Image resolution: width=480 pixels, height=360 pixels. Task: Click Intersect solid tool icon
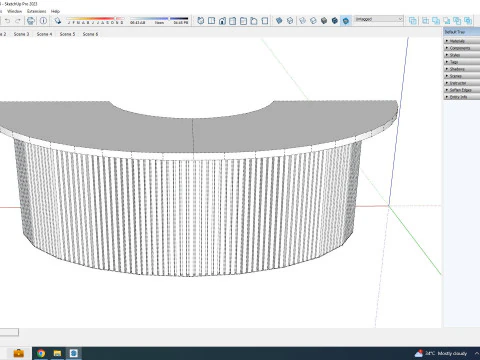coord(426,21)
